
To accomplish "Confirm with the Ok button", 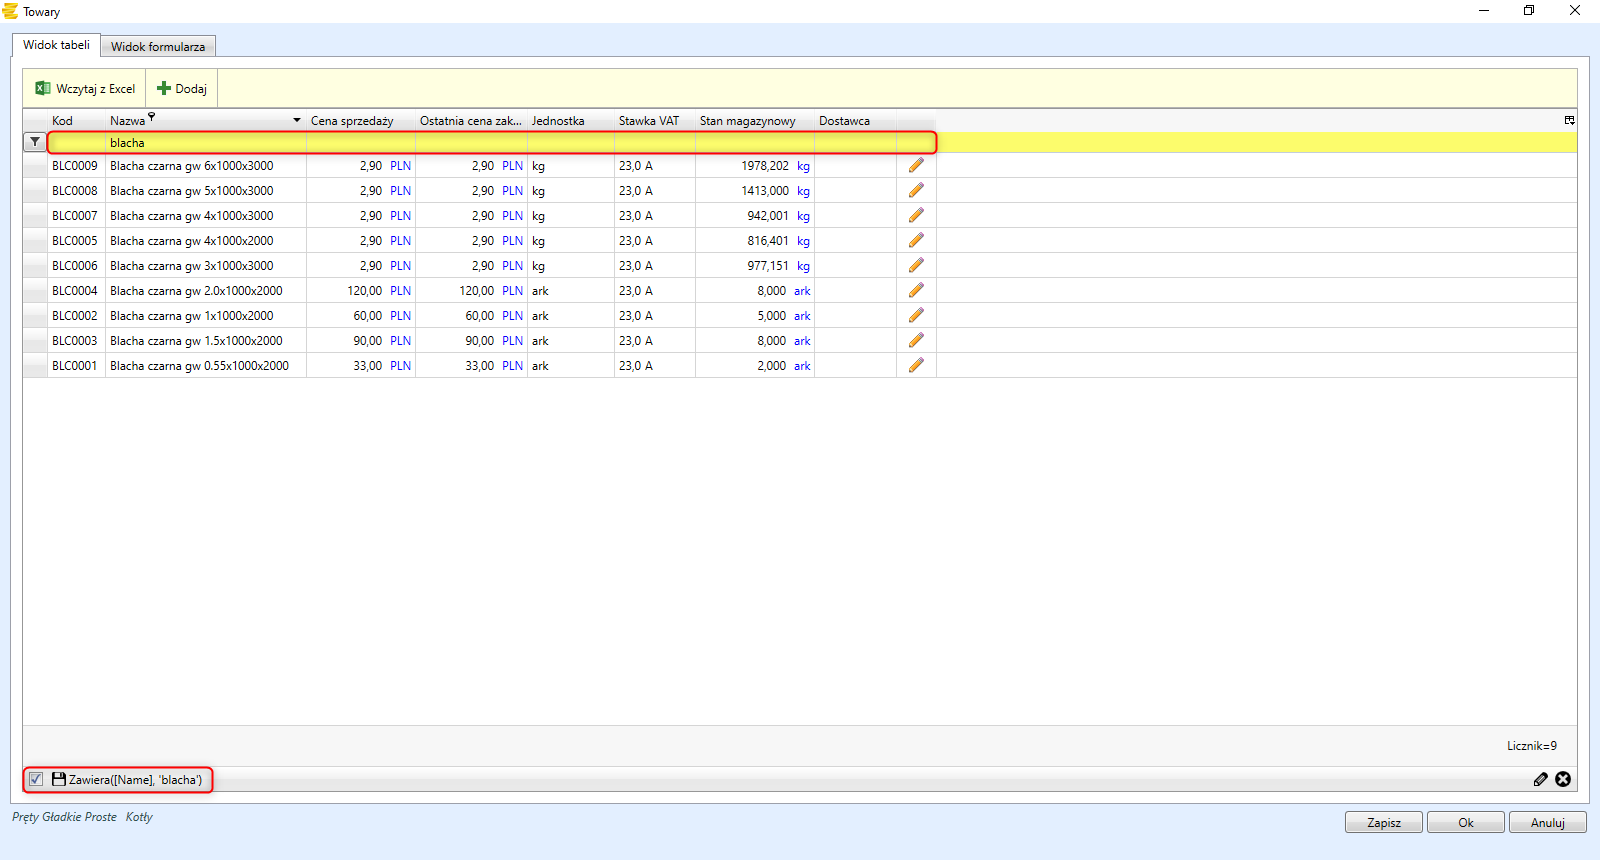I will coord(1465,822).
